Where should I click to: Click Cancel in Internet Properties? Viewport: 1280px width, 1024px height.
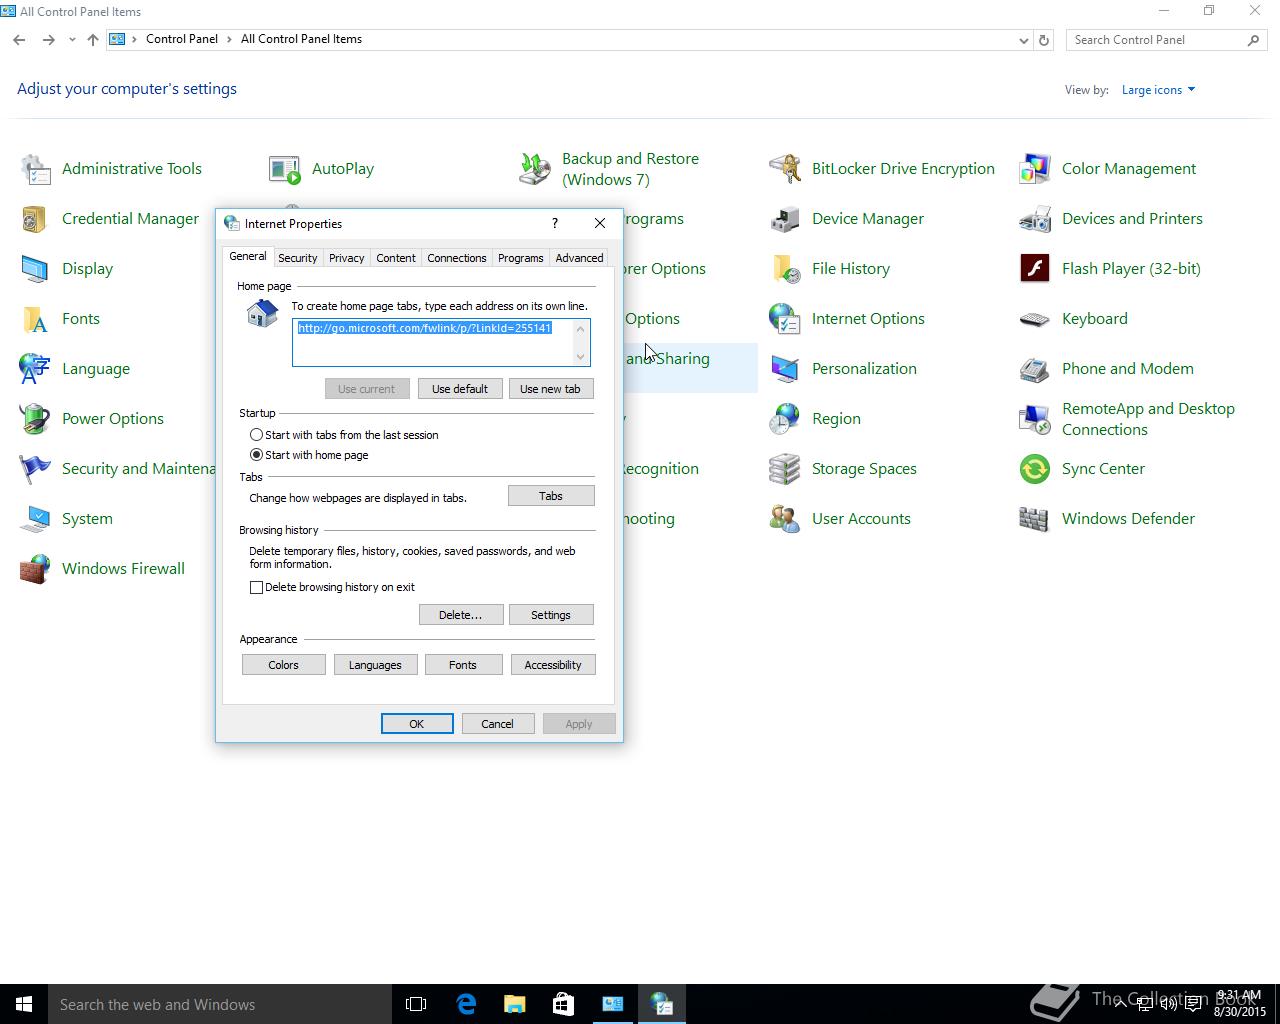tap(498, 724)
